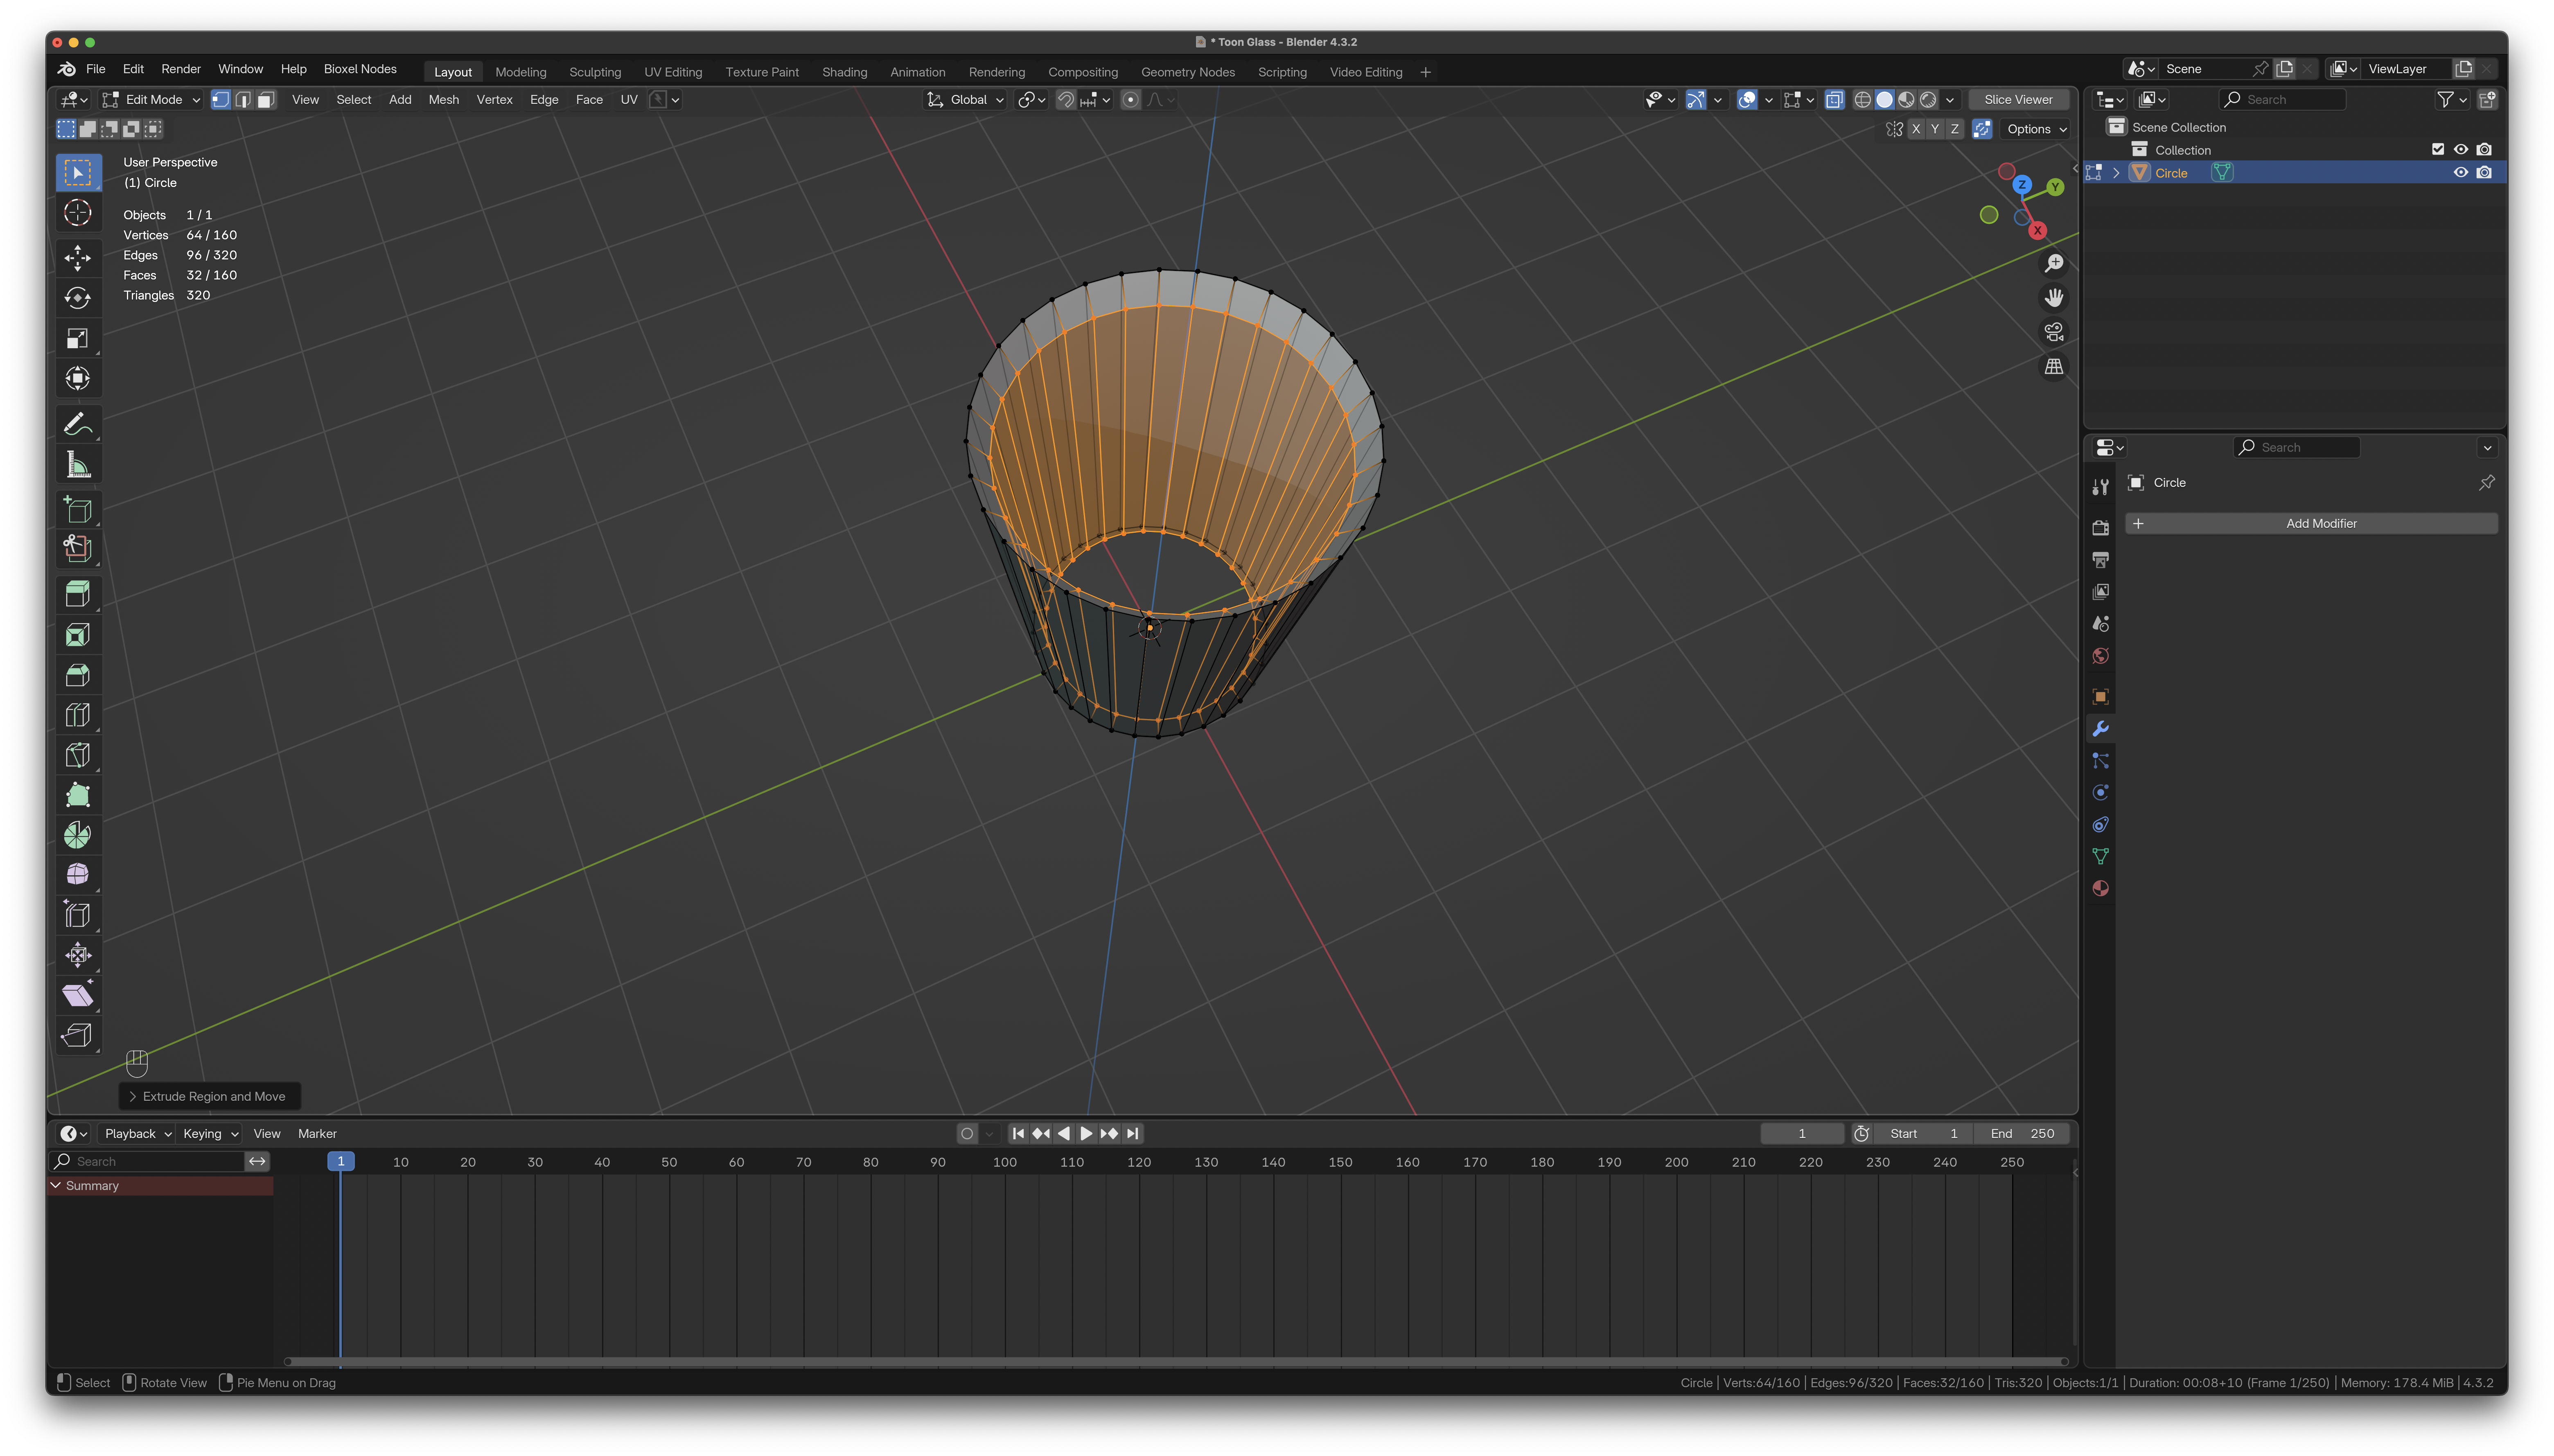
Task: Activate the Transform tool
Action: point(78,378)
